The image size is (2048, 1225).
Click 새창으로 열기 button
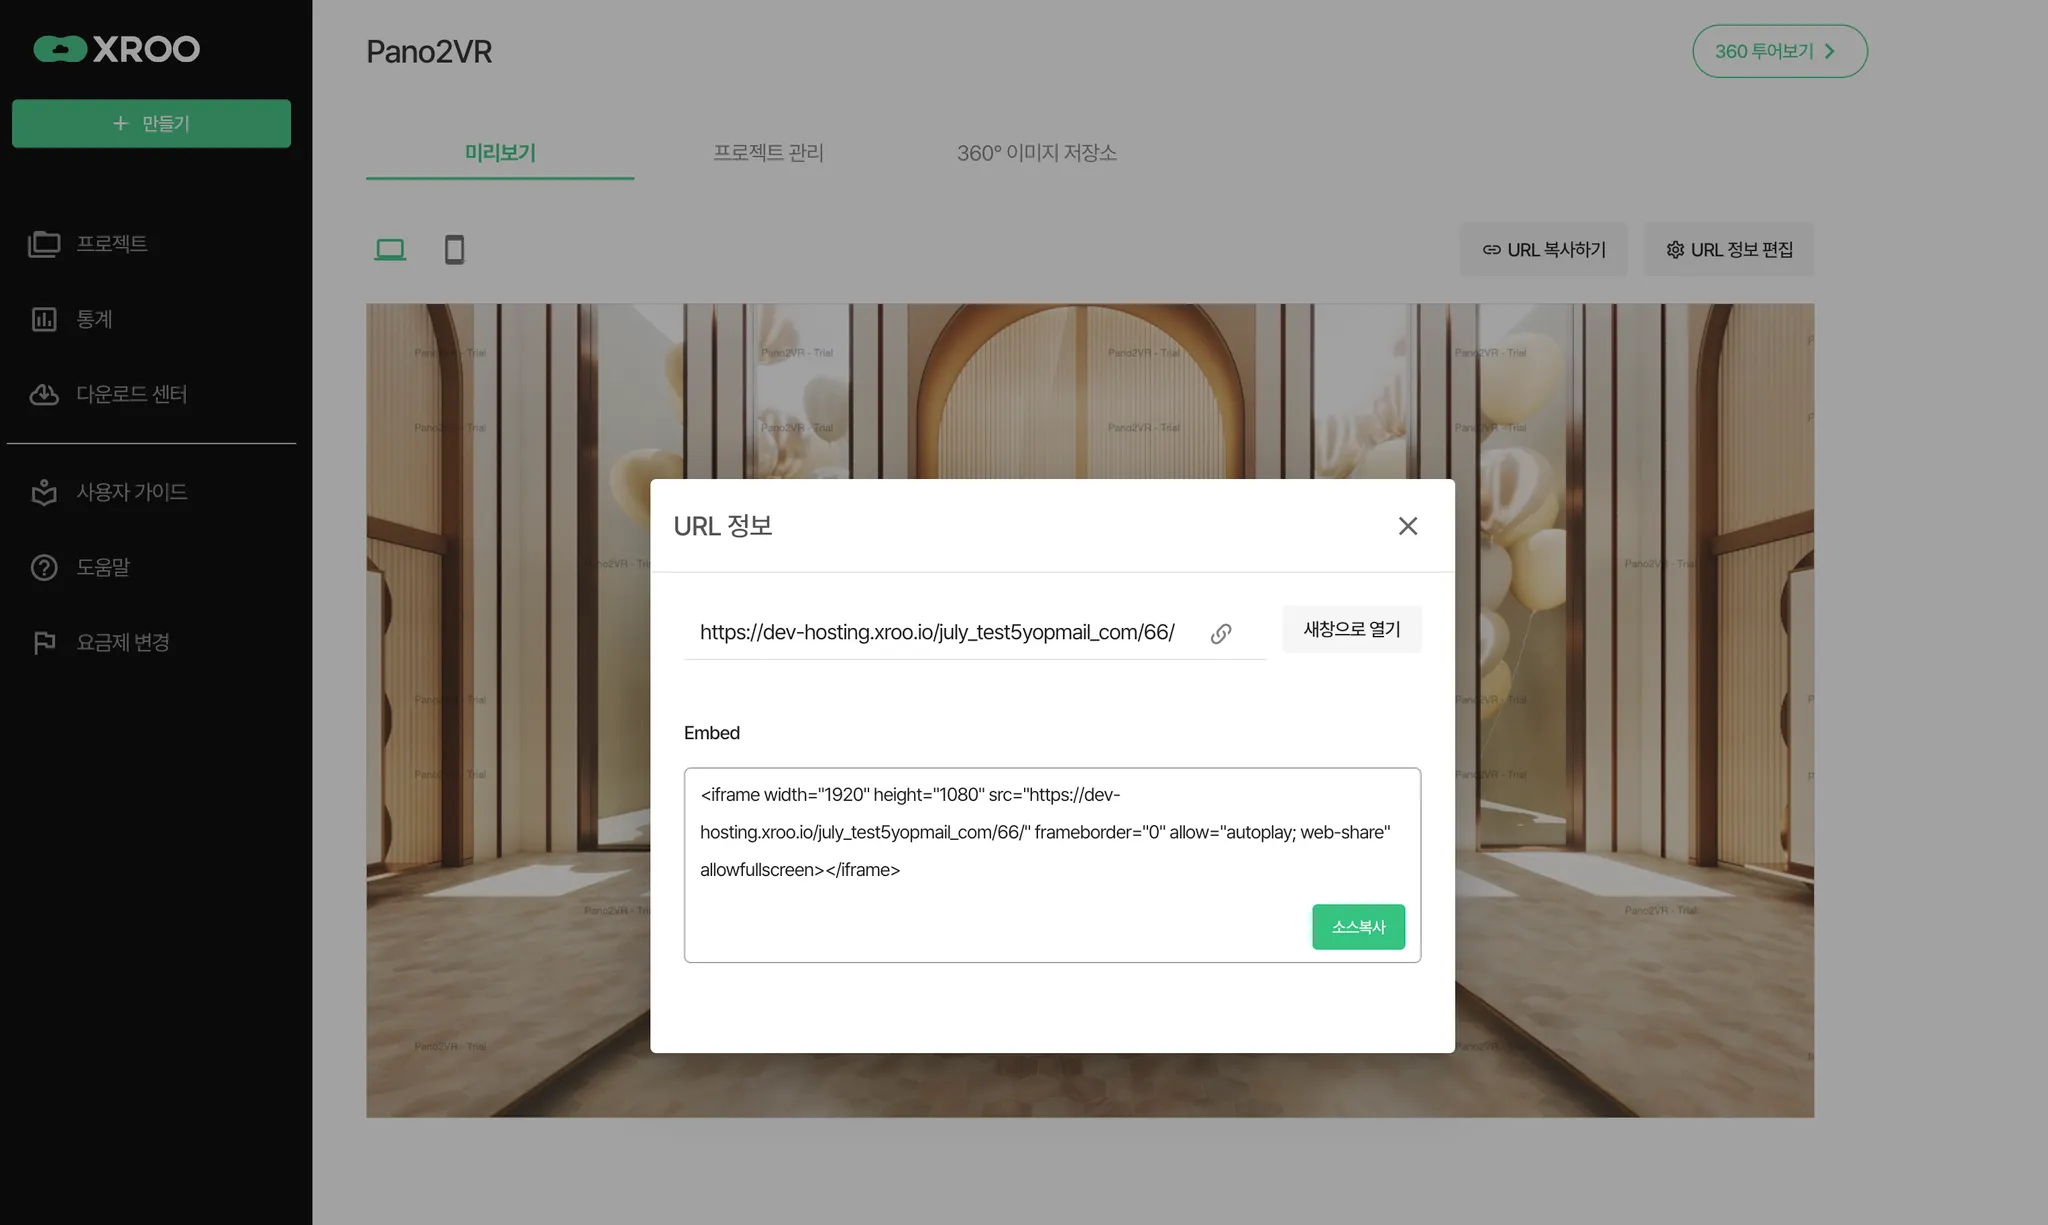pos(1351,629)
